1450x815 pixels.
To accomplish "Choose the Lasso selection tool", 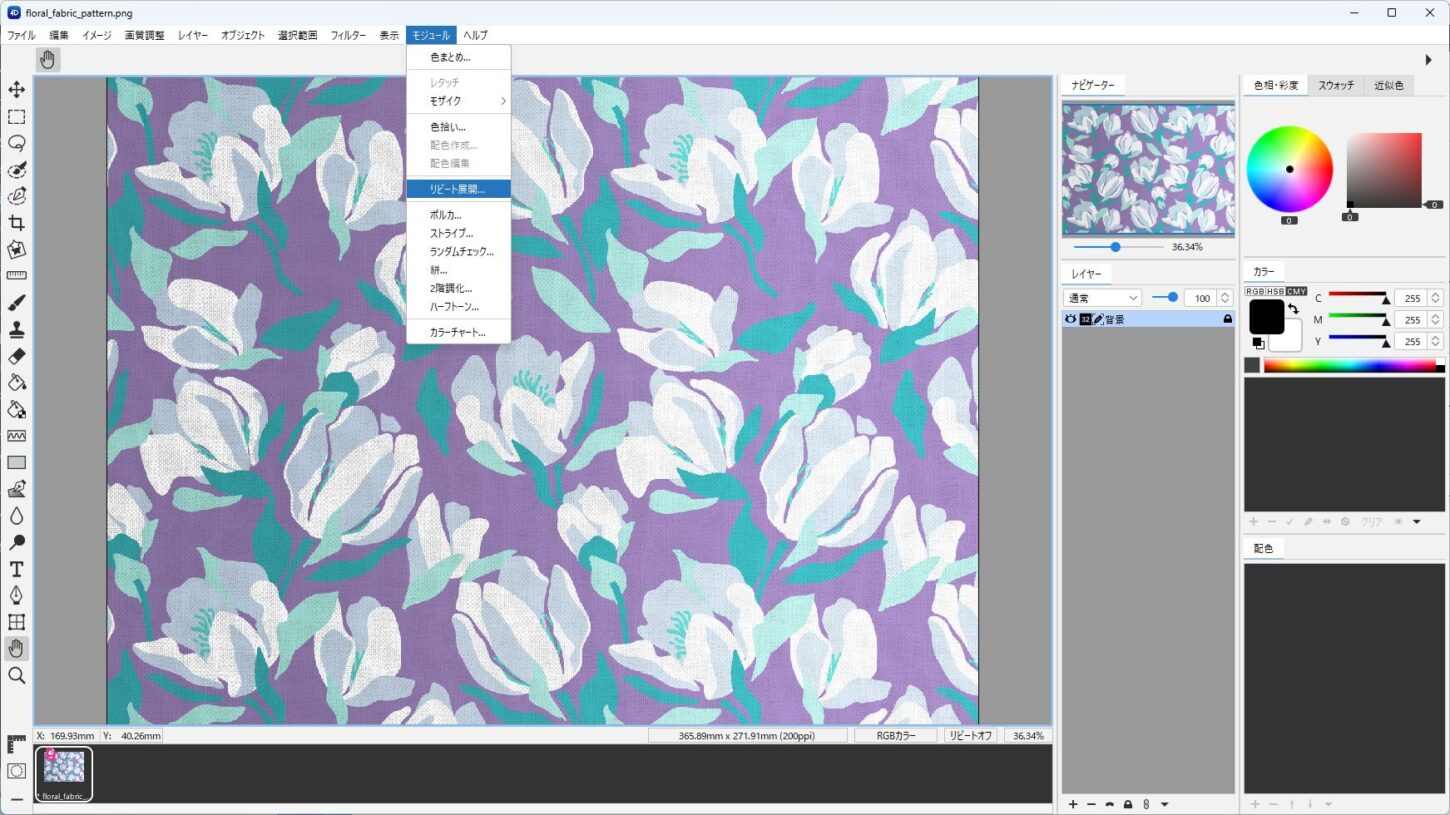I will [17, 143].
